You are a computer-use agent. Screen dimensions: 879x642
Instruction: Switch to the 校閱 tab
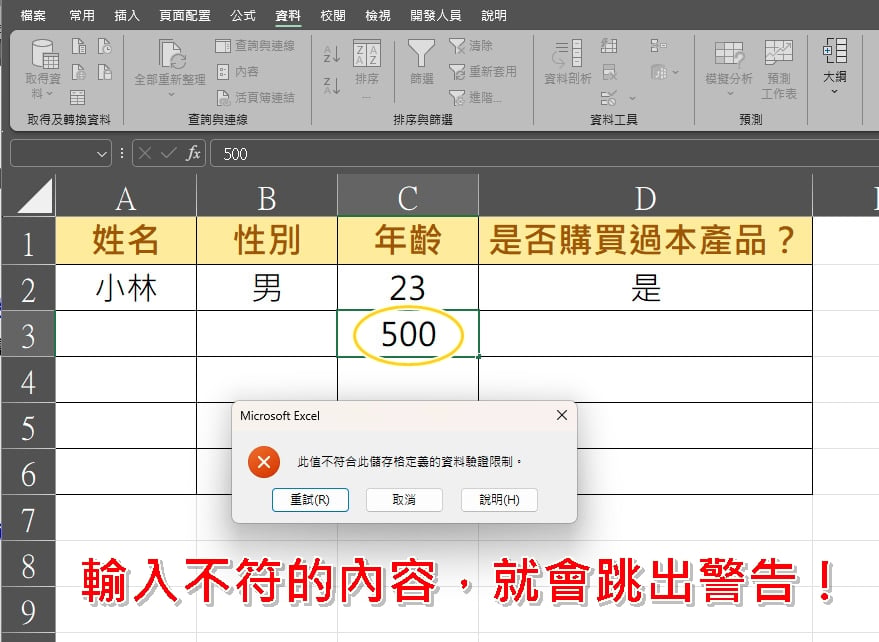point(333,15)
